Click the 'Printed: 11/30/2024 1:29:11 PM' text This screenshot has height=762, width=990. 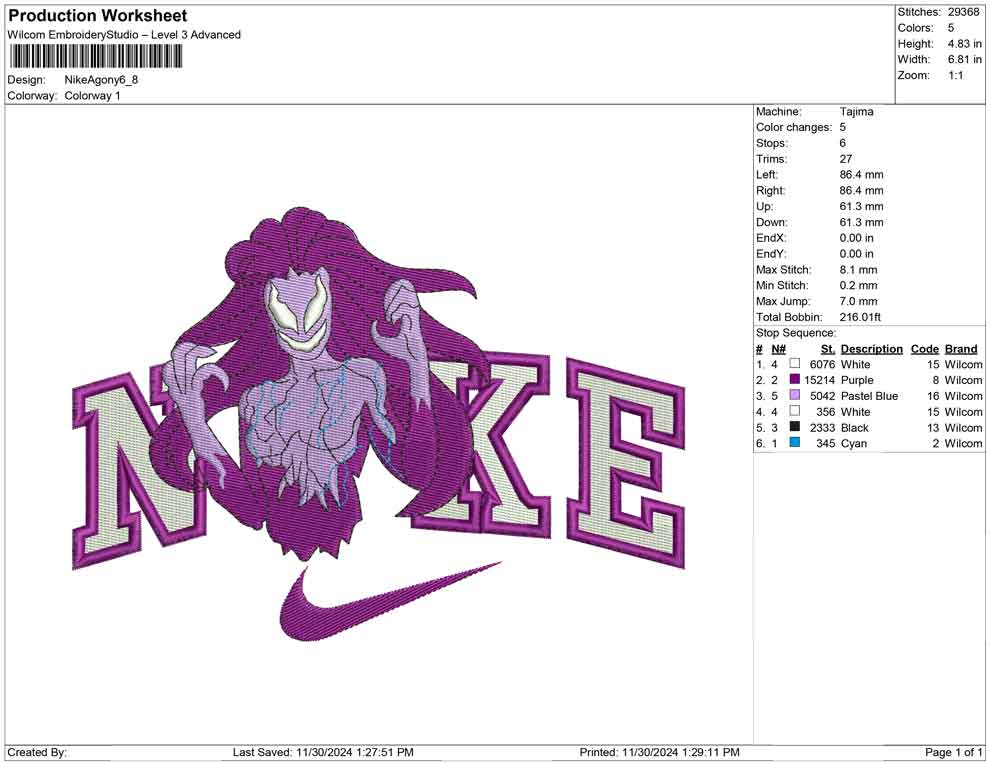click(659, 752)
